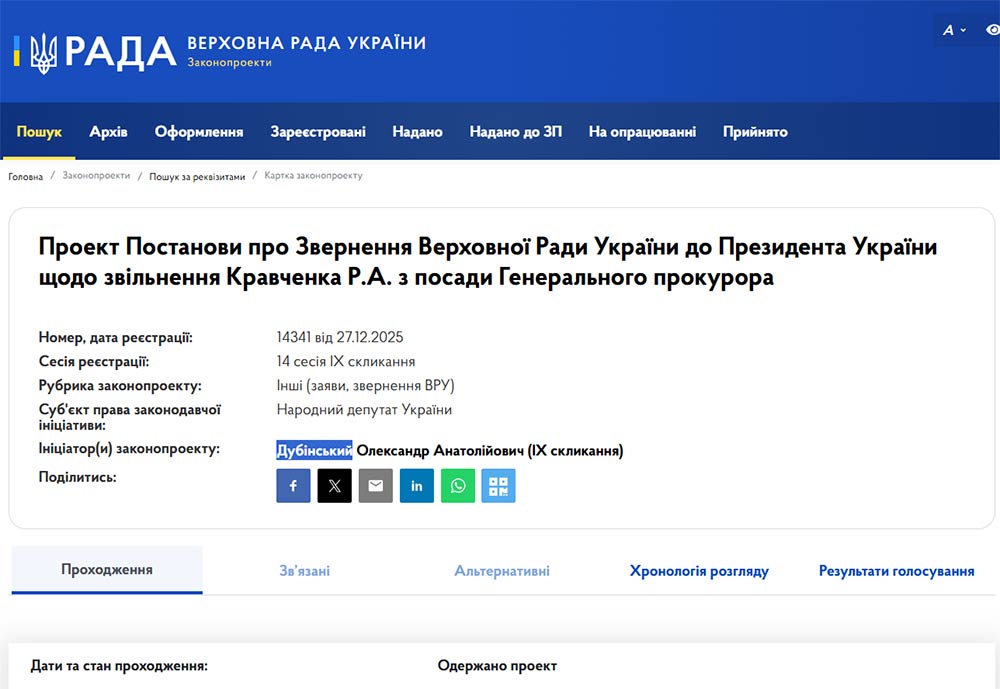Open the Надано до ЗП section

click(x=515, y=132)
